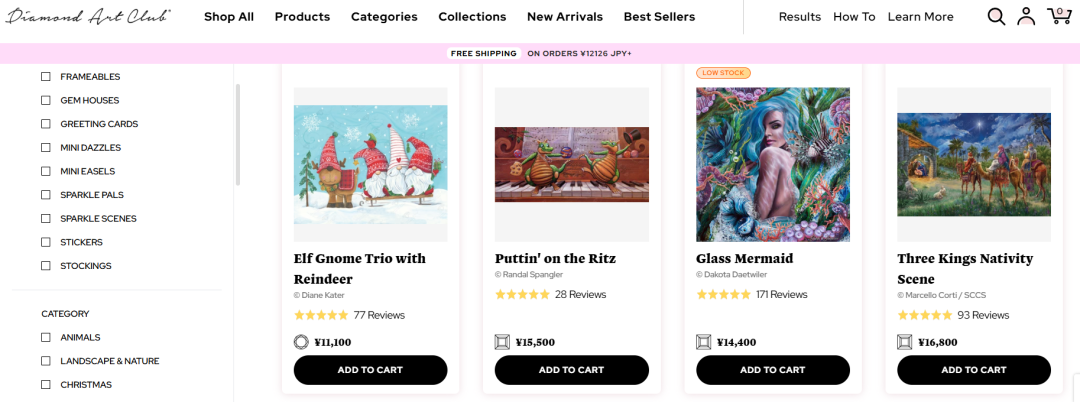Enable the Sparkle Pals filter

tap(46, 195)
